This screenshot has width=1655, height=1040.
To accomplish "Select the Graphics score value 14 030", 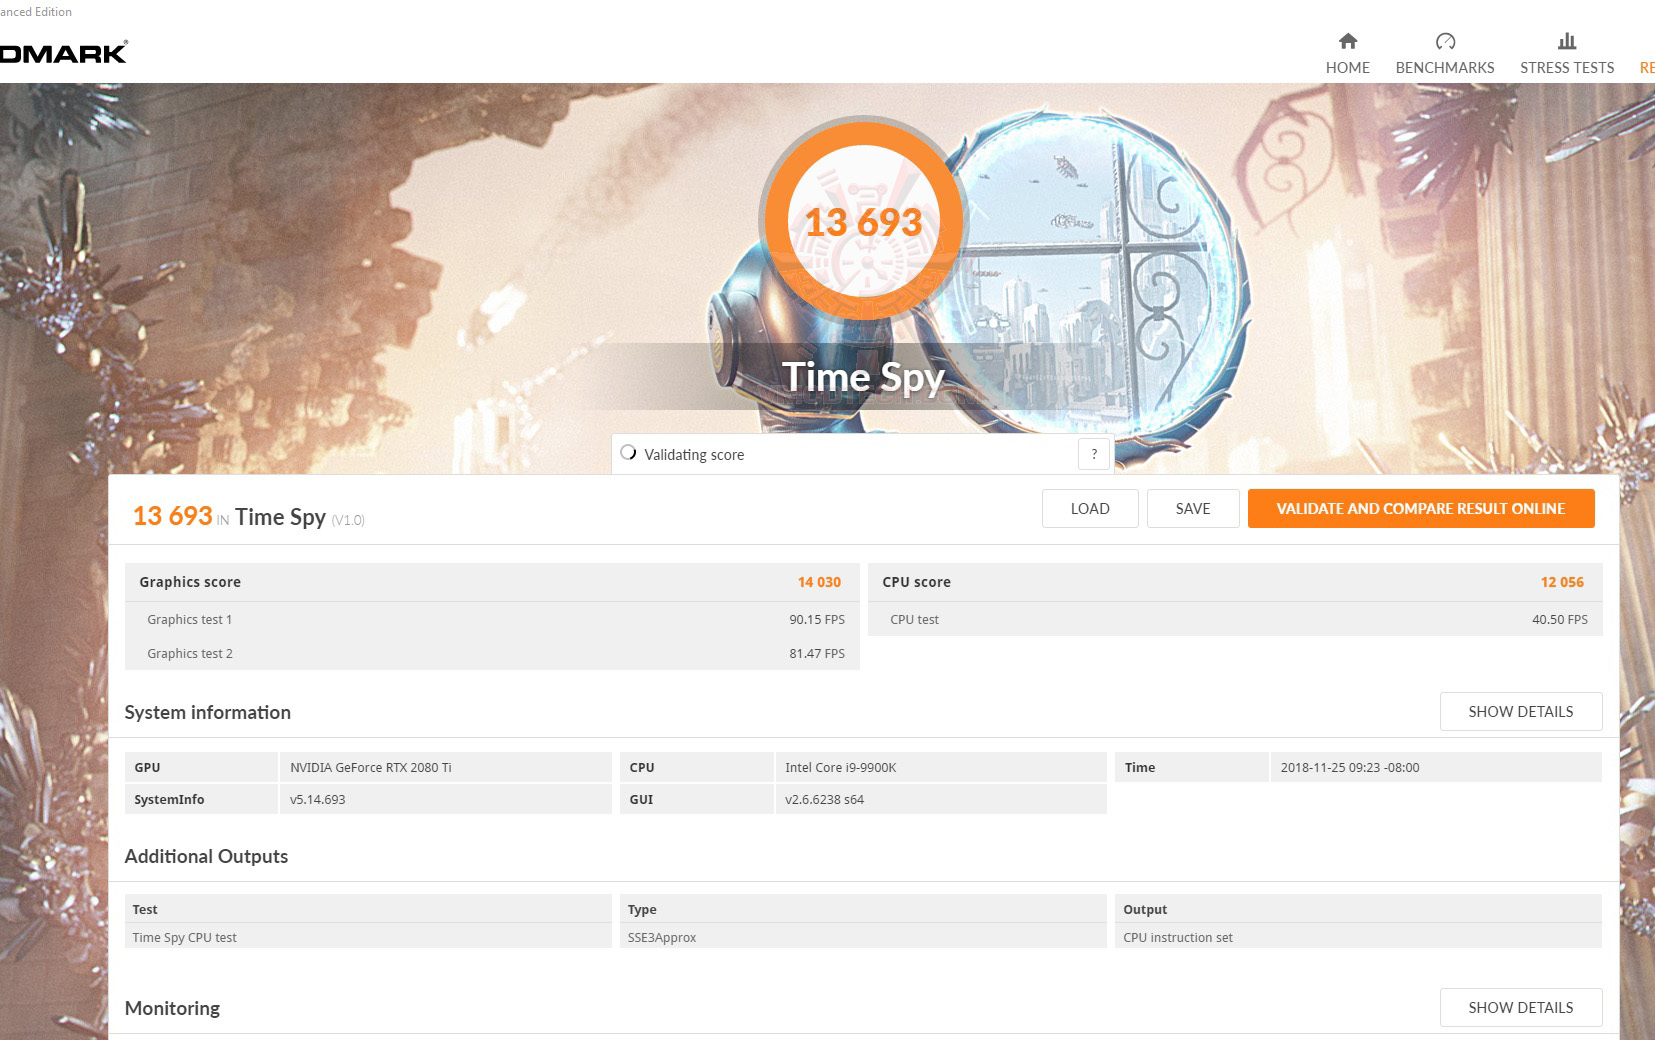I will click(x=819, y=582).
